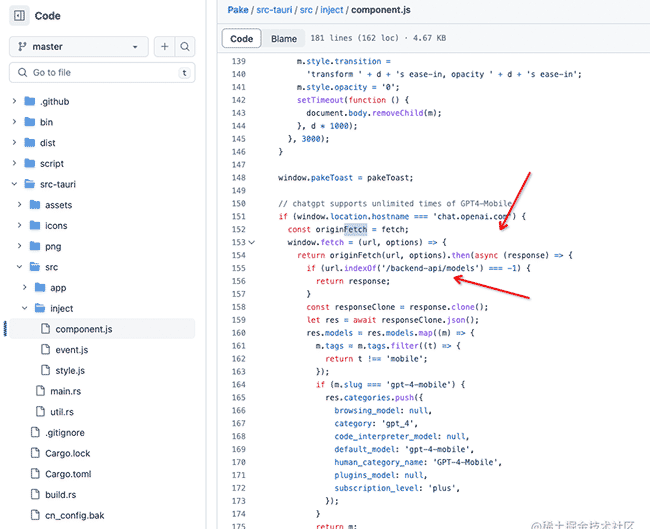Click the cn_config.bak file icon
The width and height of the screenshot is (650, 529).
[x=35, y=515]
